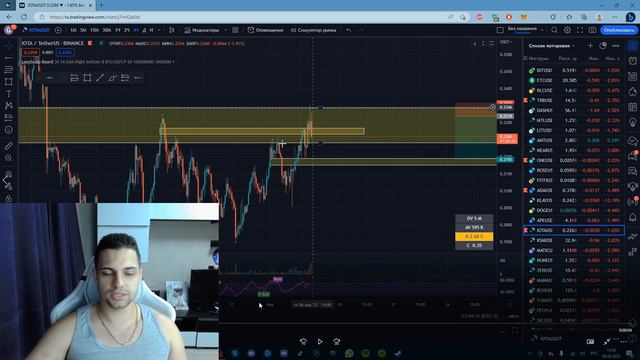Select the 5M timeframe

[83, 30]
